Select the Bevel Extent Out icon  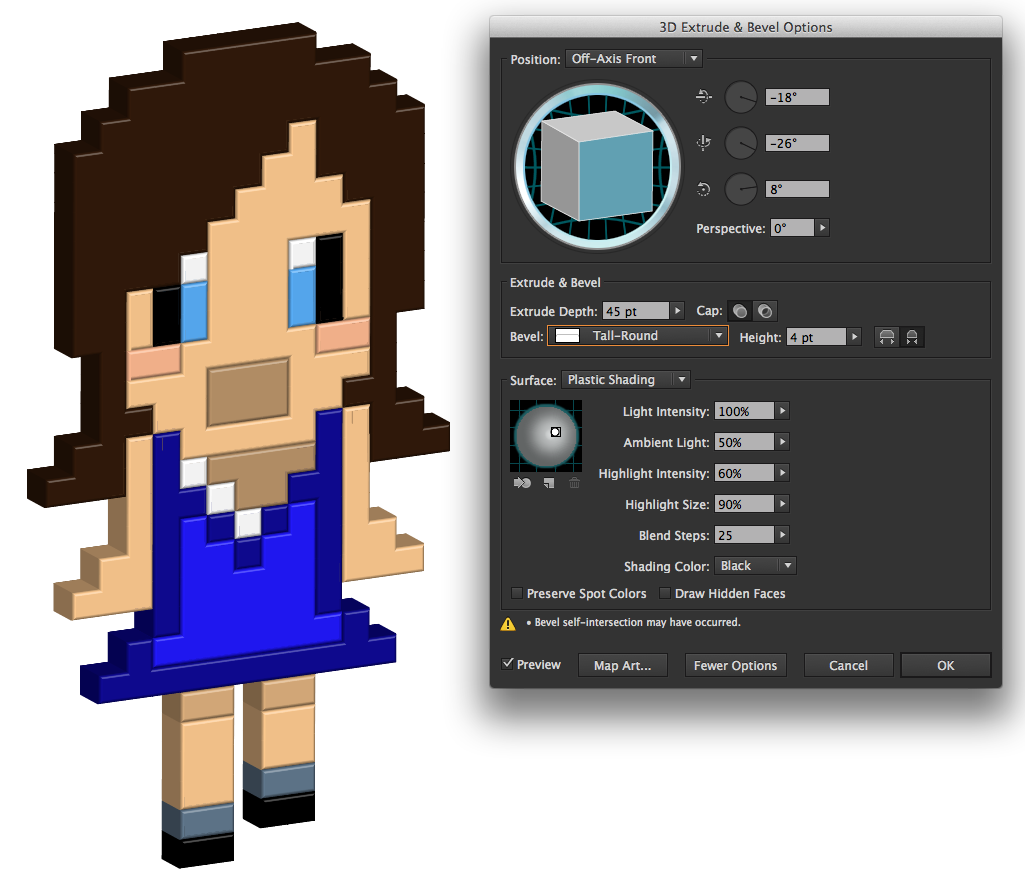click(x=886, y=336)
